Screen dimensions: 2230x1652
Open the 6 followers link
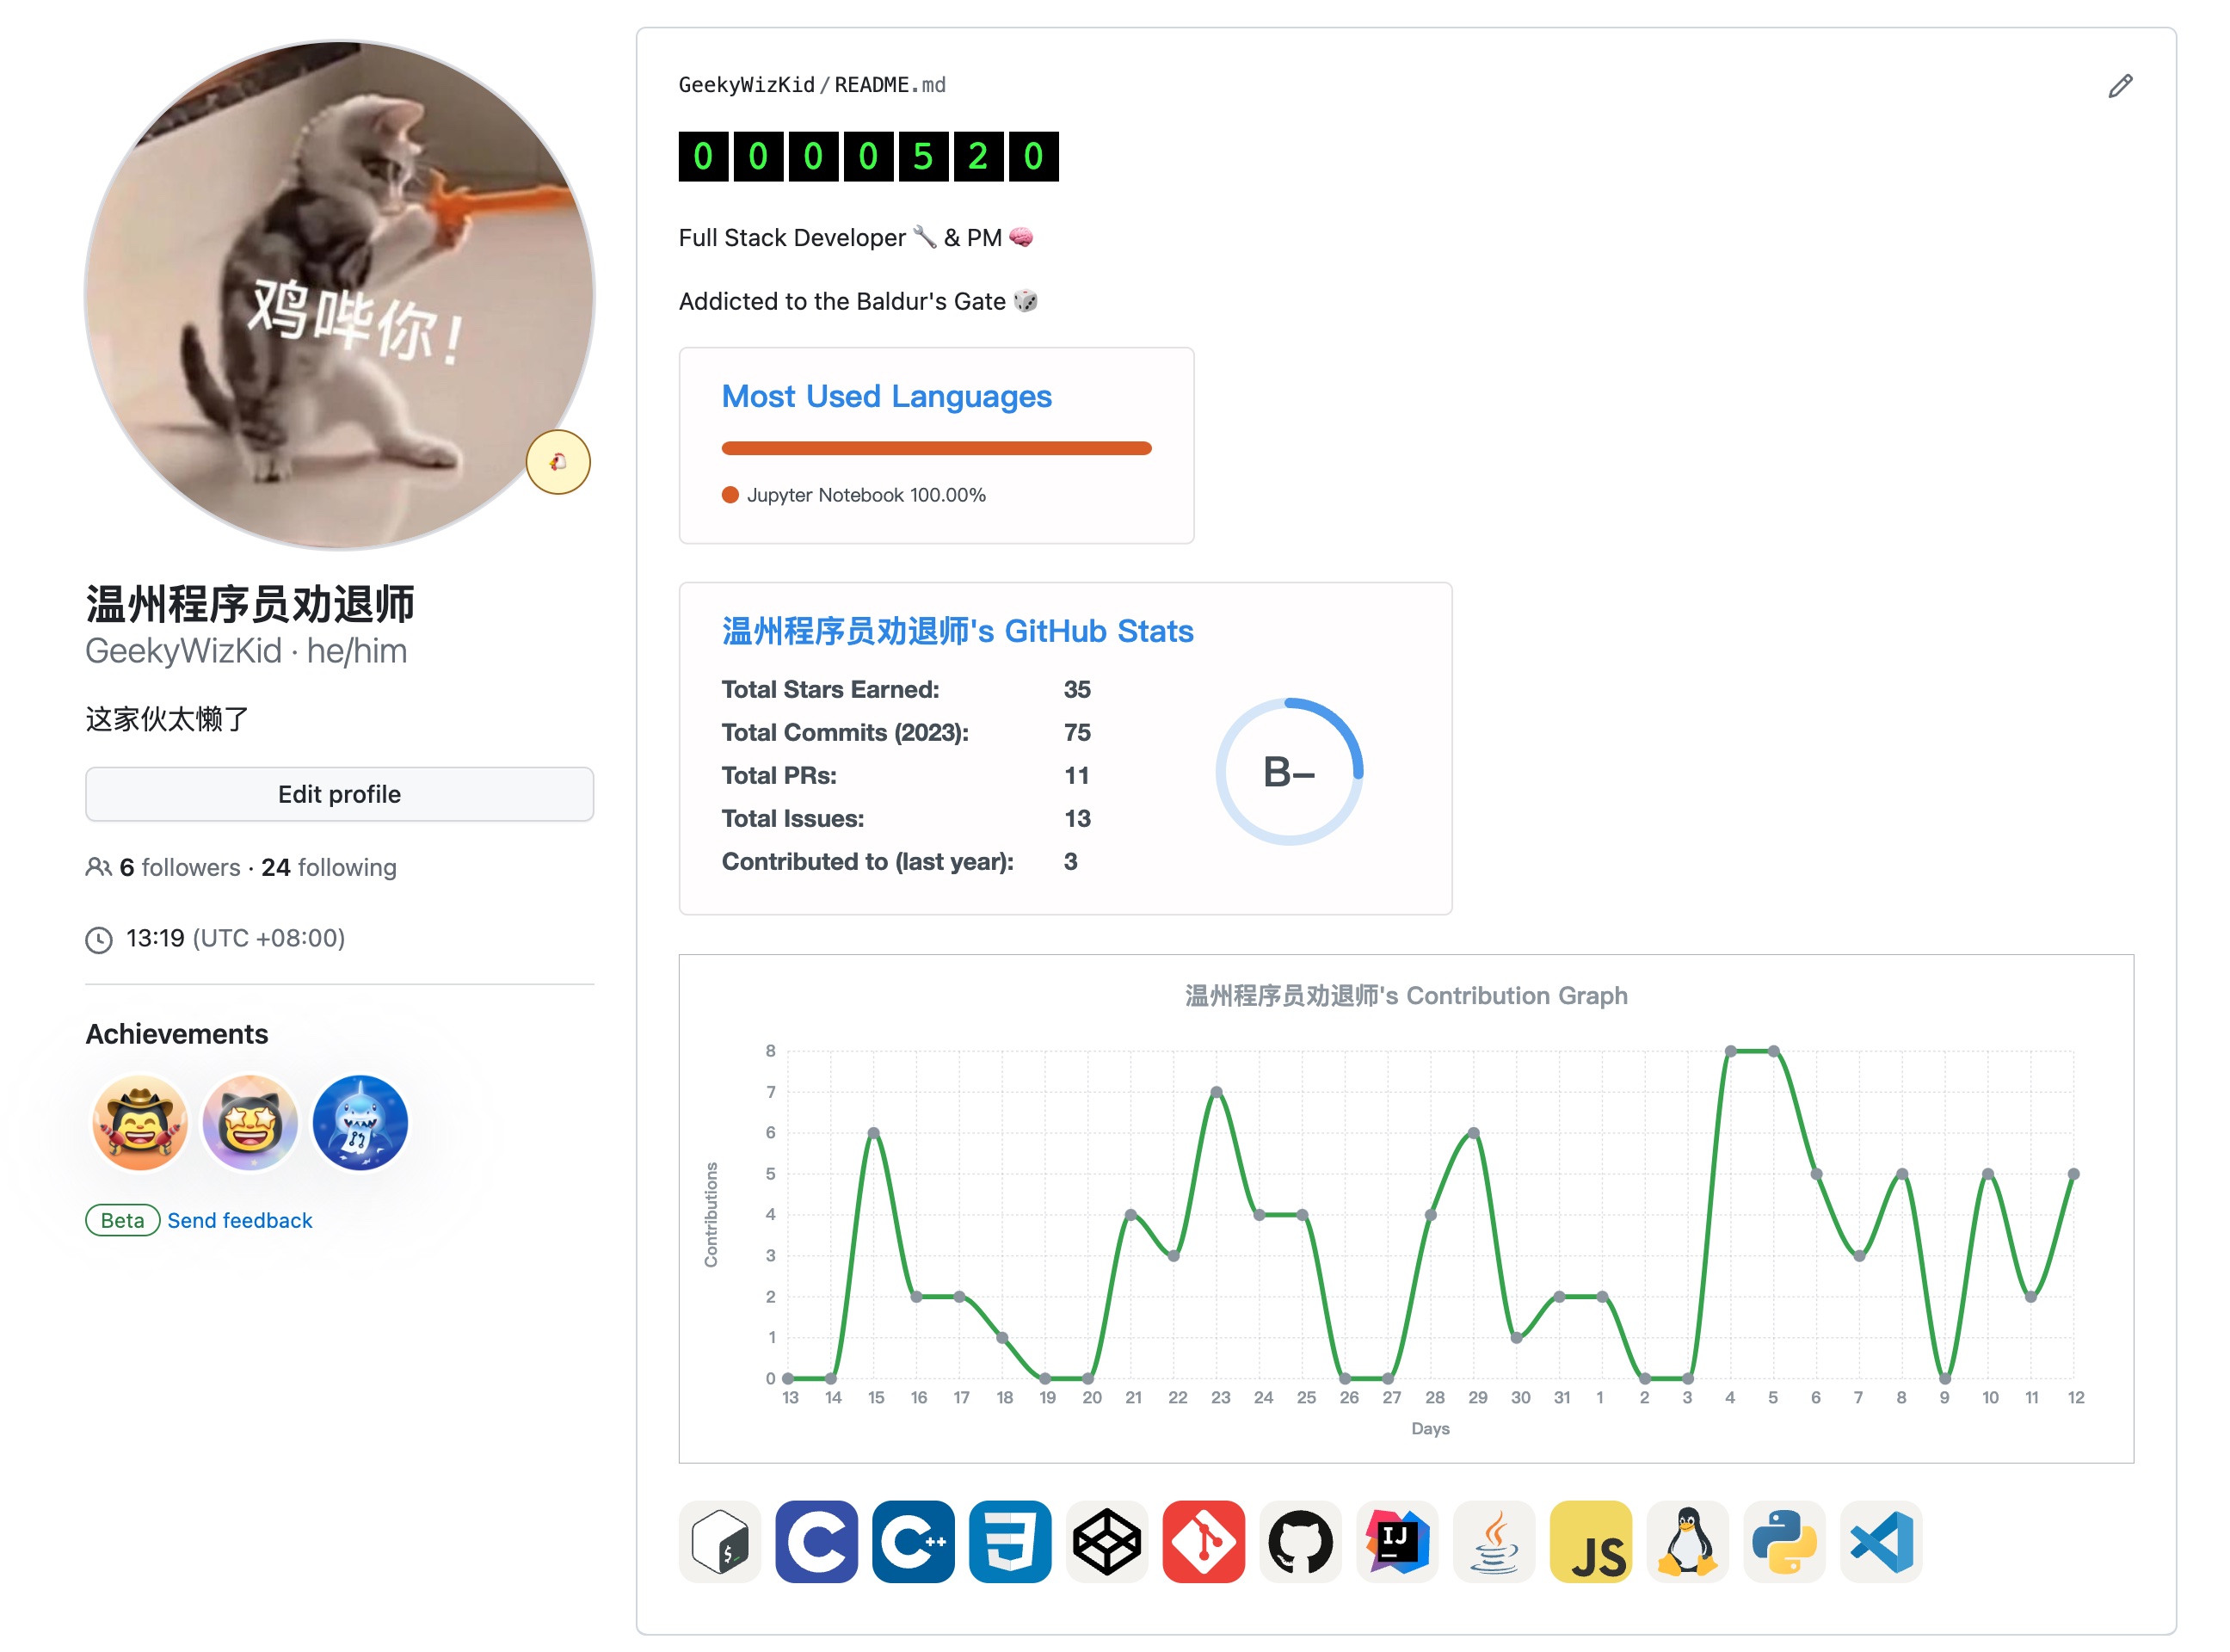pos(180,867)
